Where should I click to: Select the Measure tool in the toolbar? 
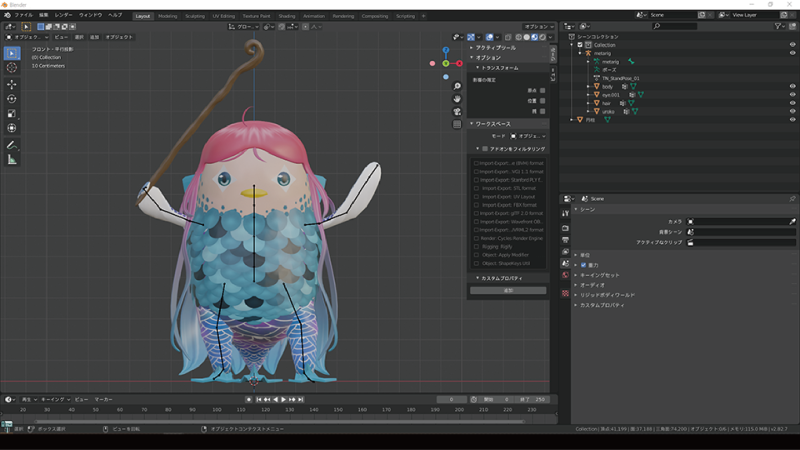point(12,160)
